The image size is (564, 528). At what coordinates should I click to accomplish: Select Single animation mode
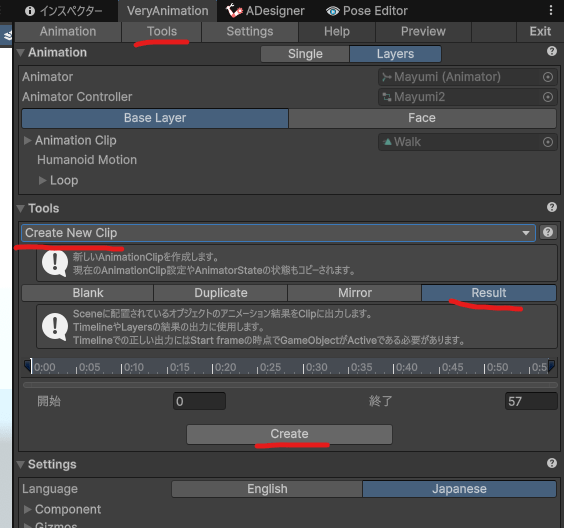tap(305, 54)
